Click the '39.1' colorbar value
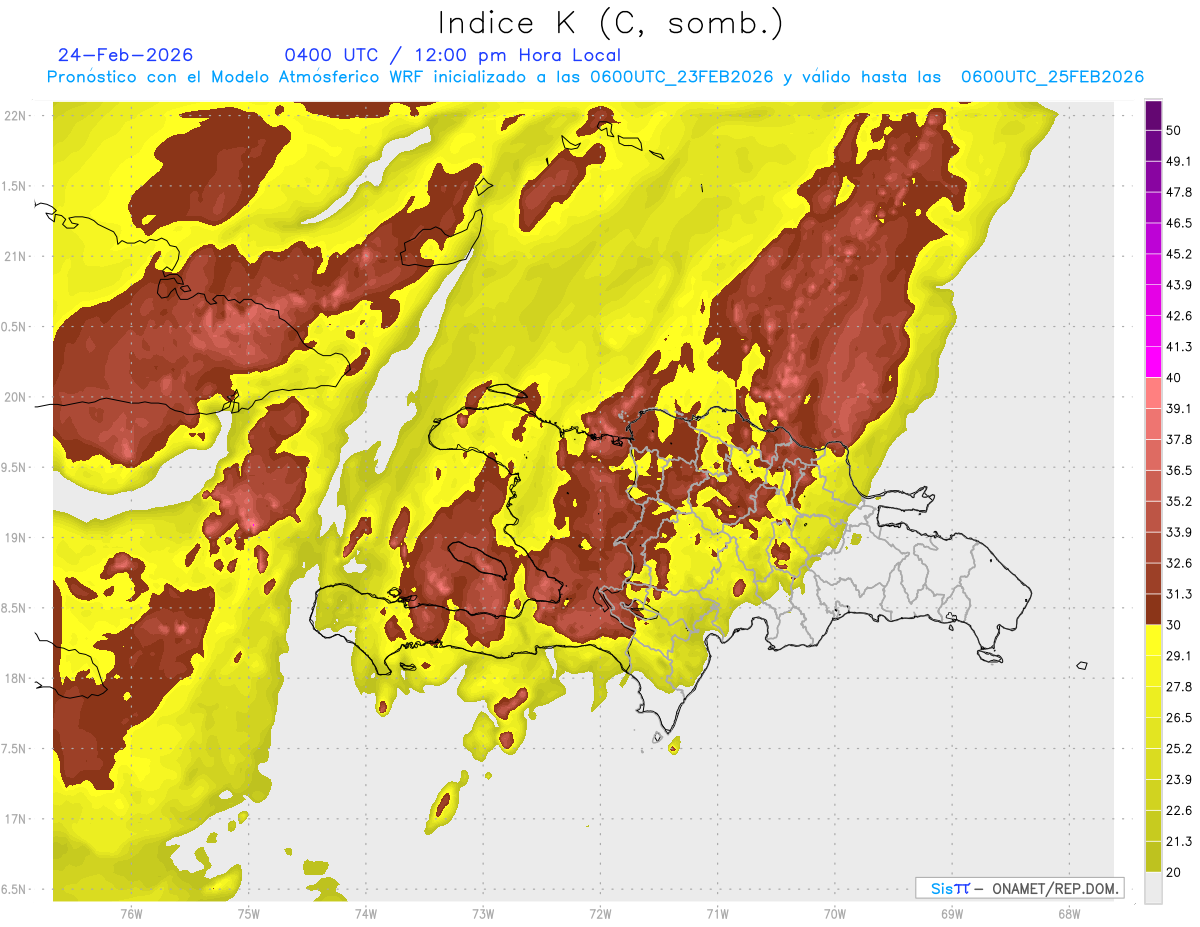The image size is (1200, 927). coord(1179,408)
